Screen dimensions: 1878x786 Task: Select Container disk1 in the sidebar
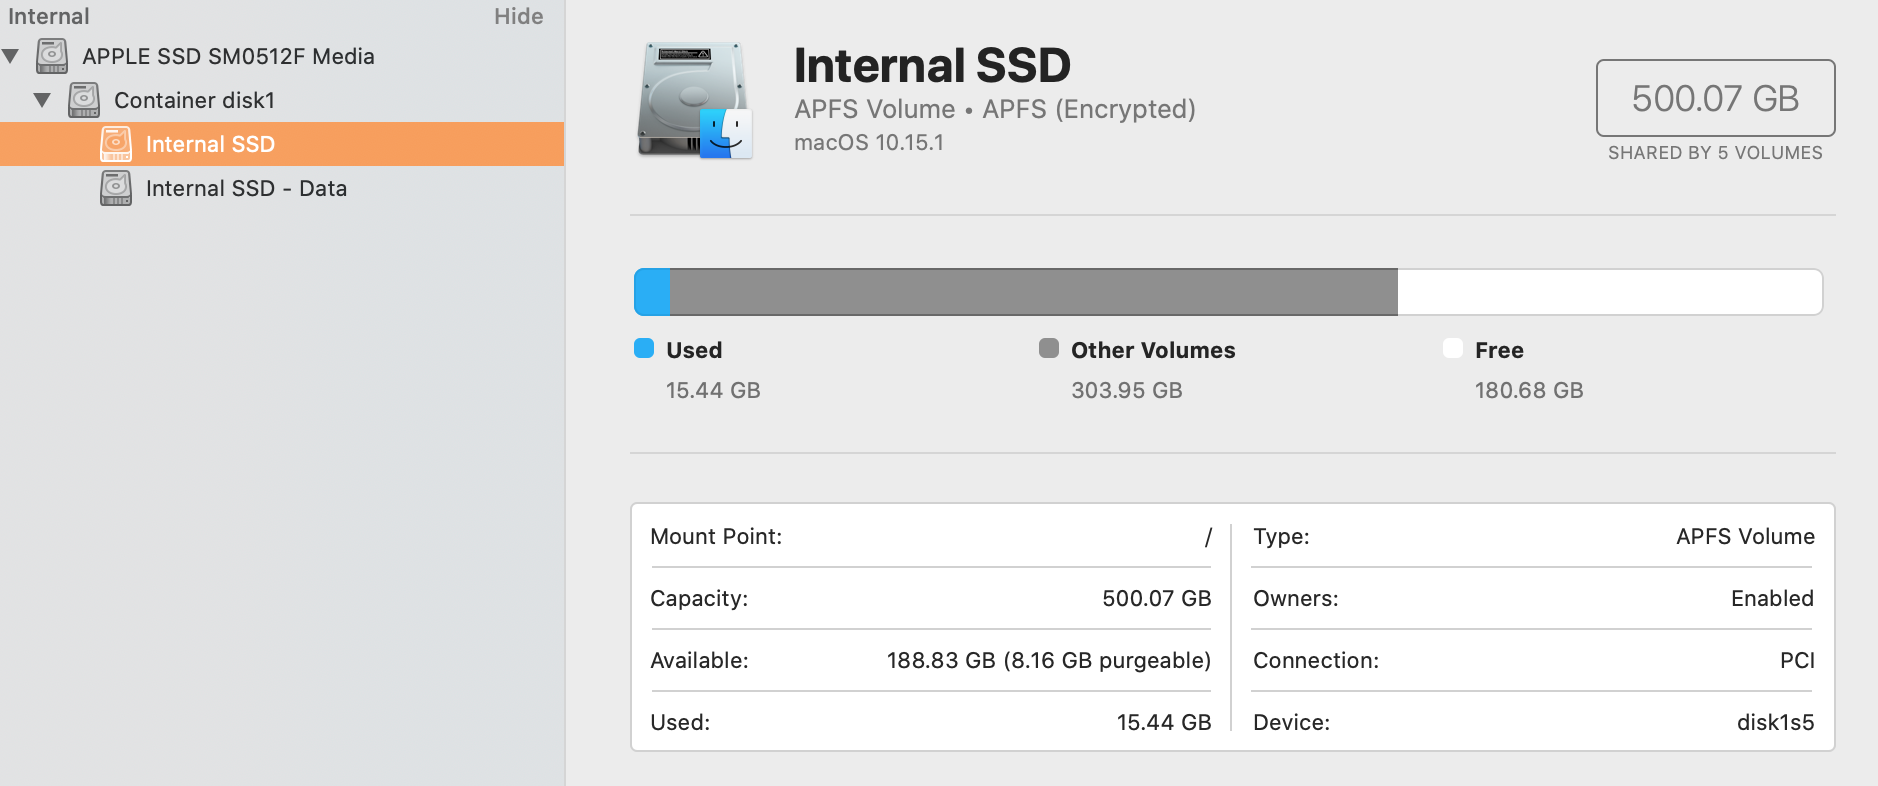(194, 100)
